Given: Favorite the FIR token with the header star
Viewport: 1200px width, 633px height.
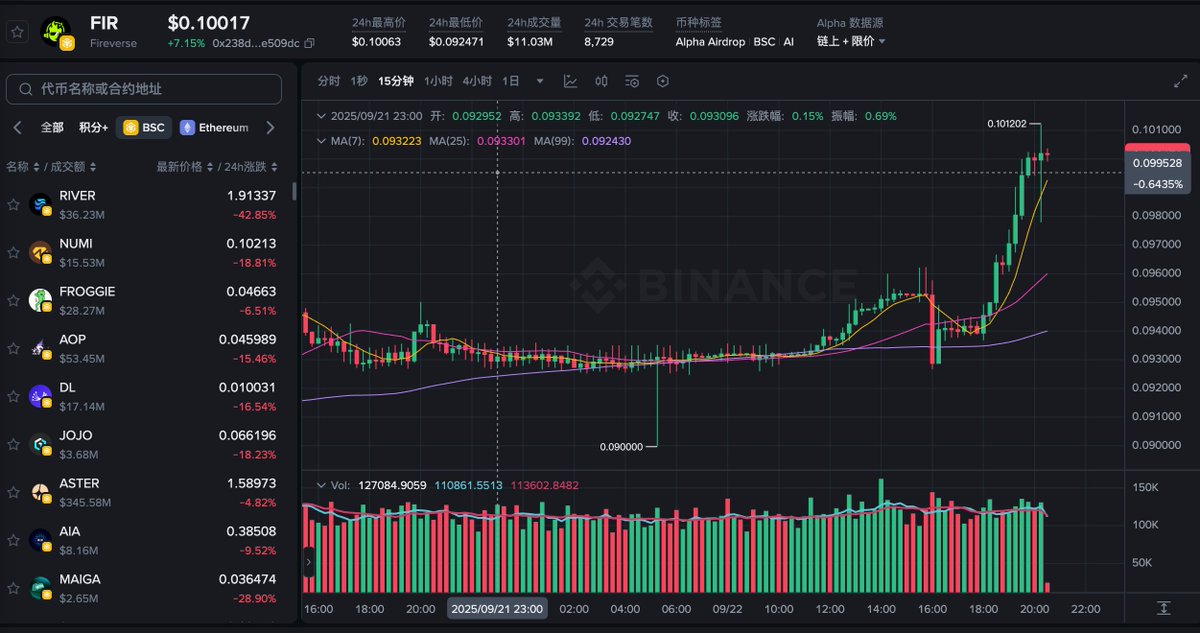Looking at the screenshot, I should click(17, 32).
